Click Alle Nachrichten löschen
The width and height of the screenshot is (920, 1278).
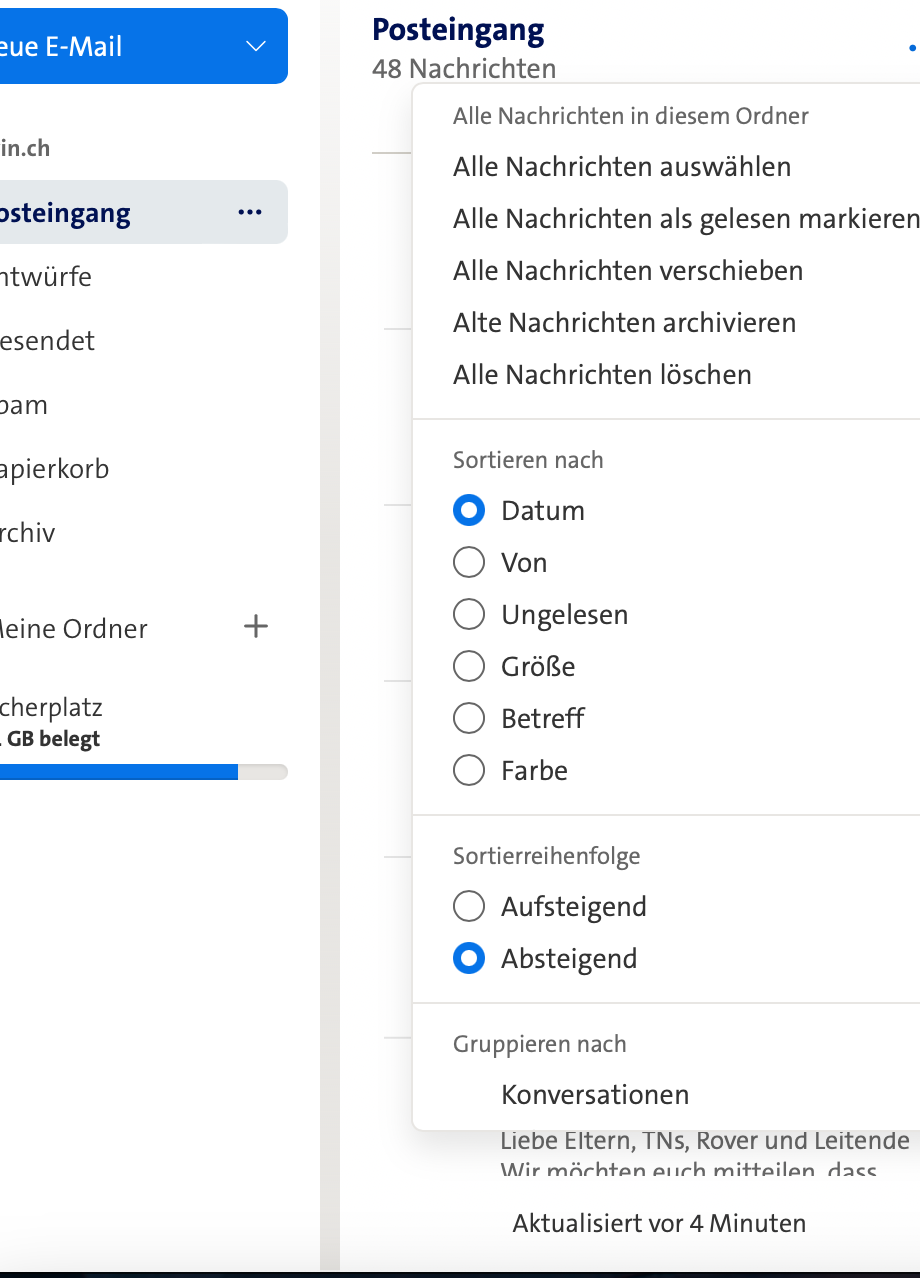tap(601, 374)
